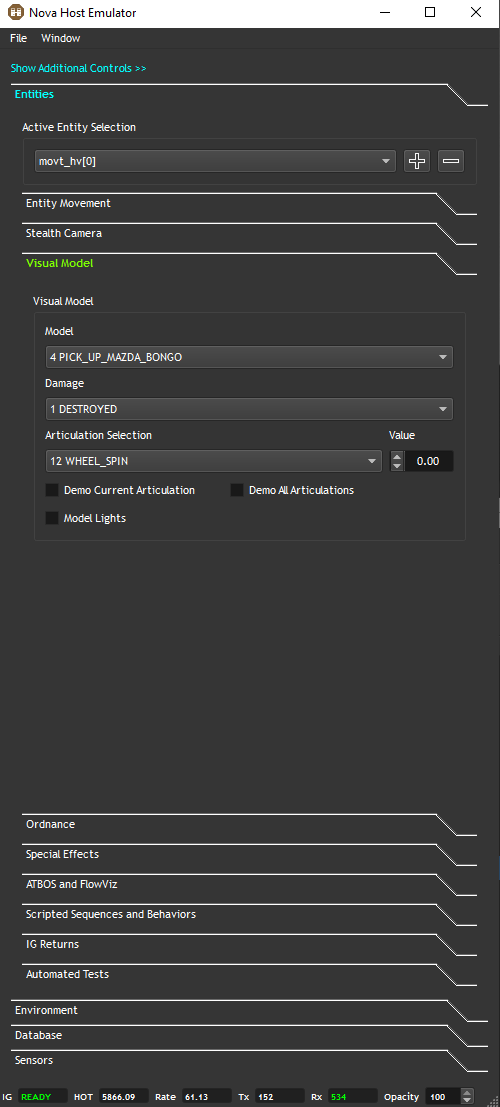
Task: Open the Damage dropdown showing DESTROYED
Action: tap(249, 409)
